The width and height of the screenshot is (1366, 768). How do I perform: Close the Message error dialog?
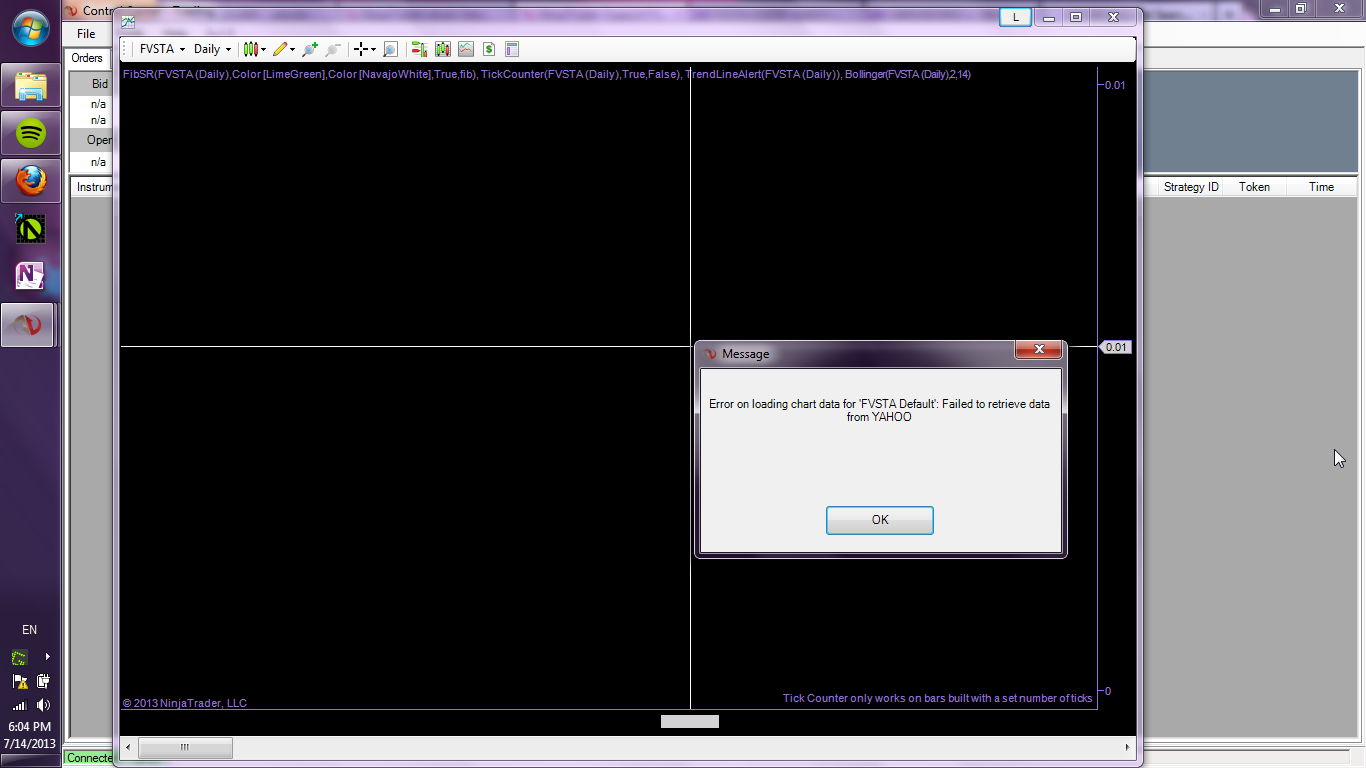coord(1038,349)
